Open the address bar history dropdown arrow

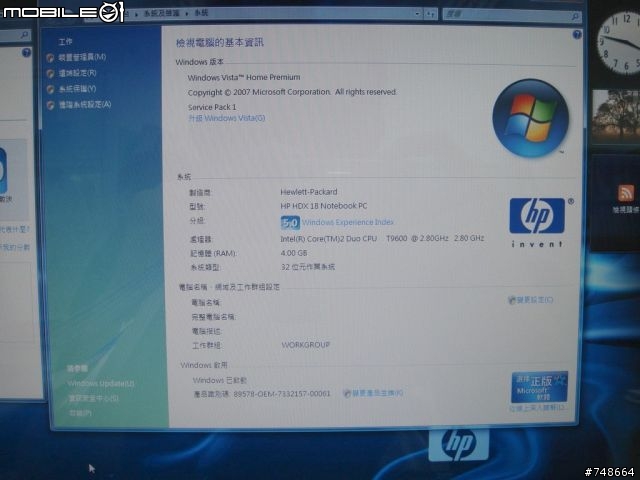pyautogui.click(x=417, y=14)
